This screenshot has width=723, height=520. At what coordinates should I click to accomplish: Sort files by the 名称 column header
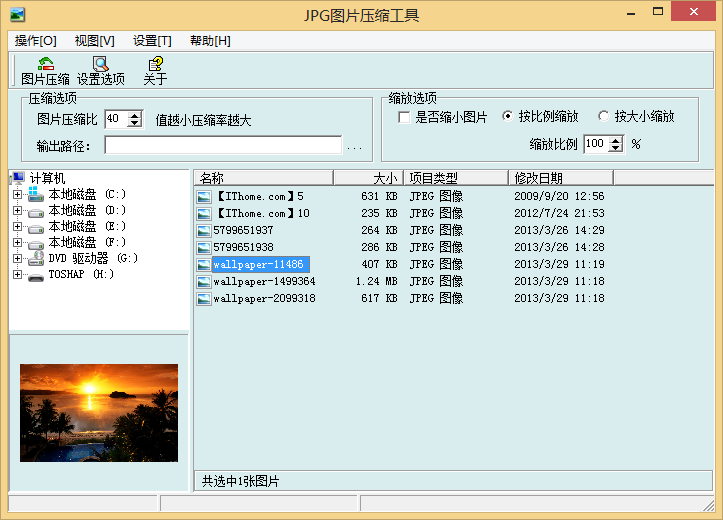264,177
